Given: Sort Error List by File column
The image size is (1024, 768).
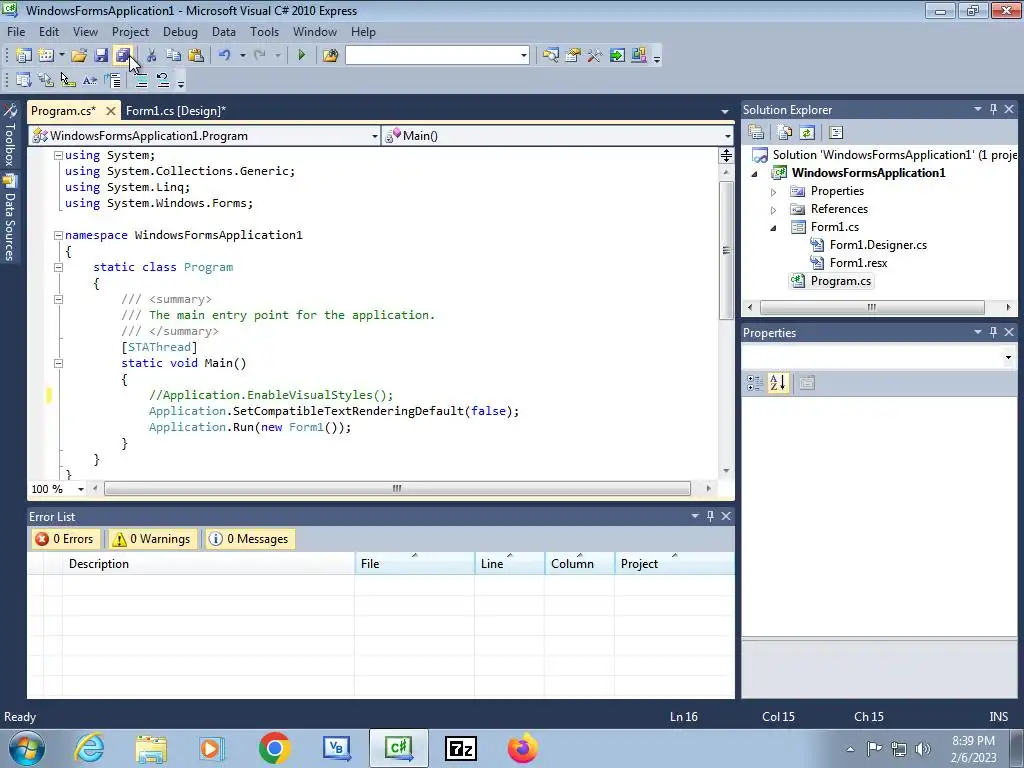Looking at the screenshot, I should (415, 564).
